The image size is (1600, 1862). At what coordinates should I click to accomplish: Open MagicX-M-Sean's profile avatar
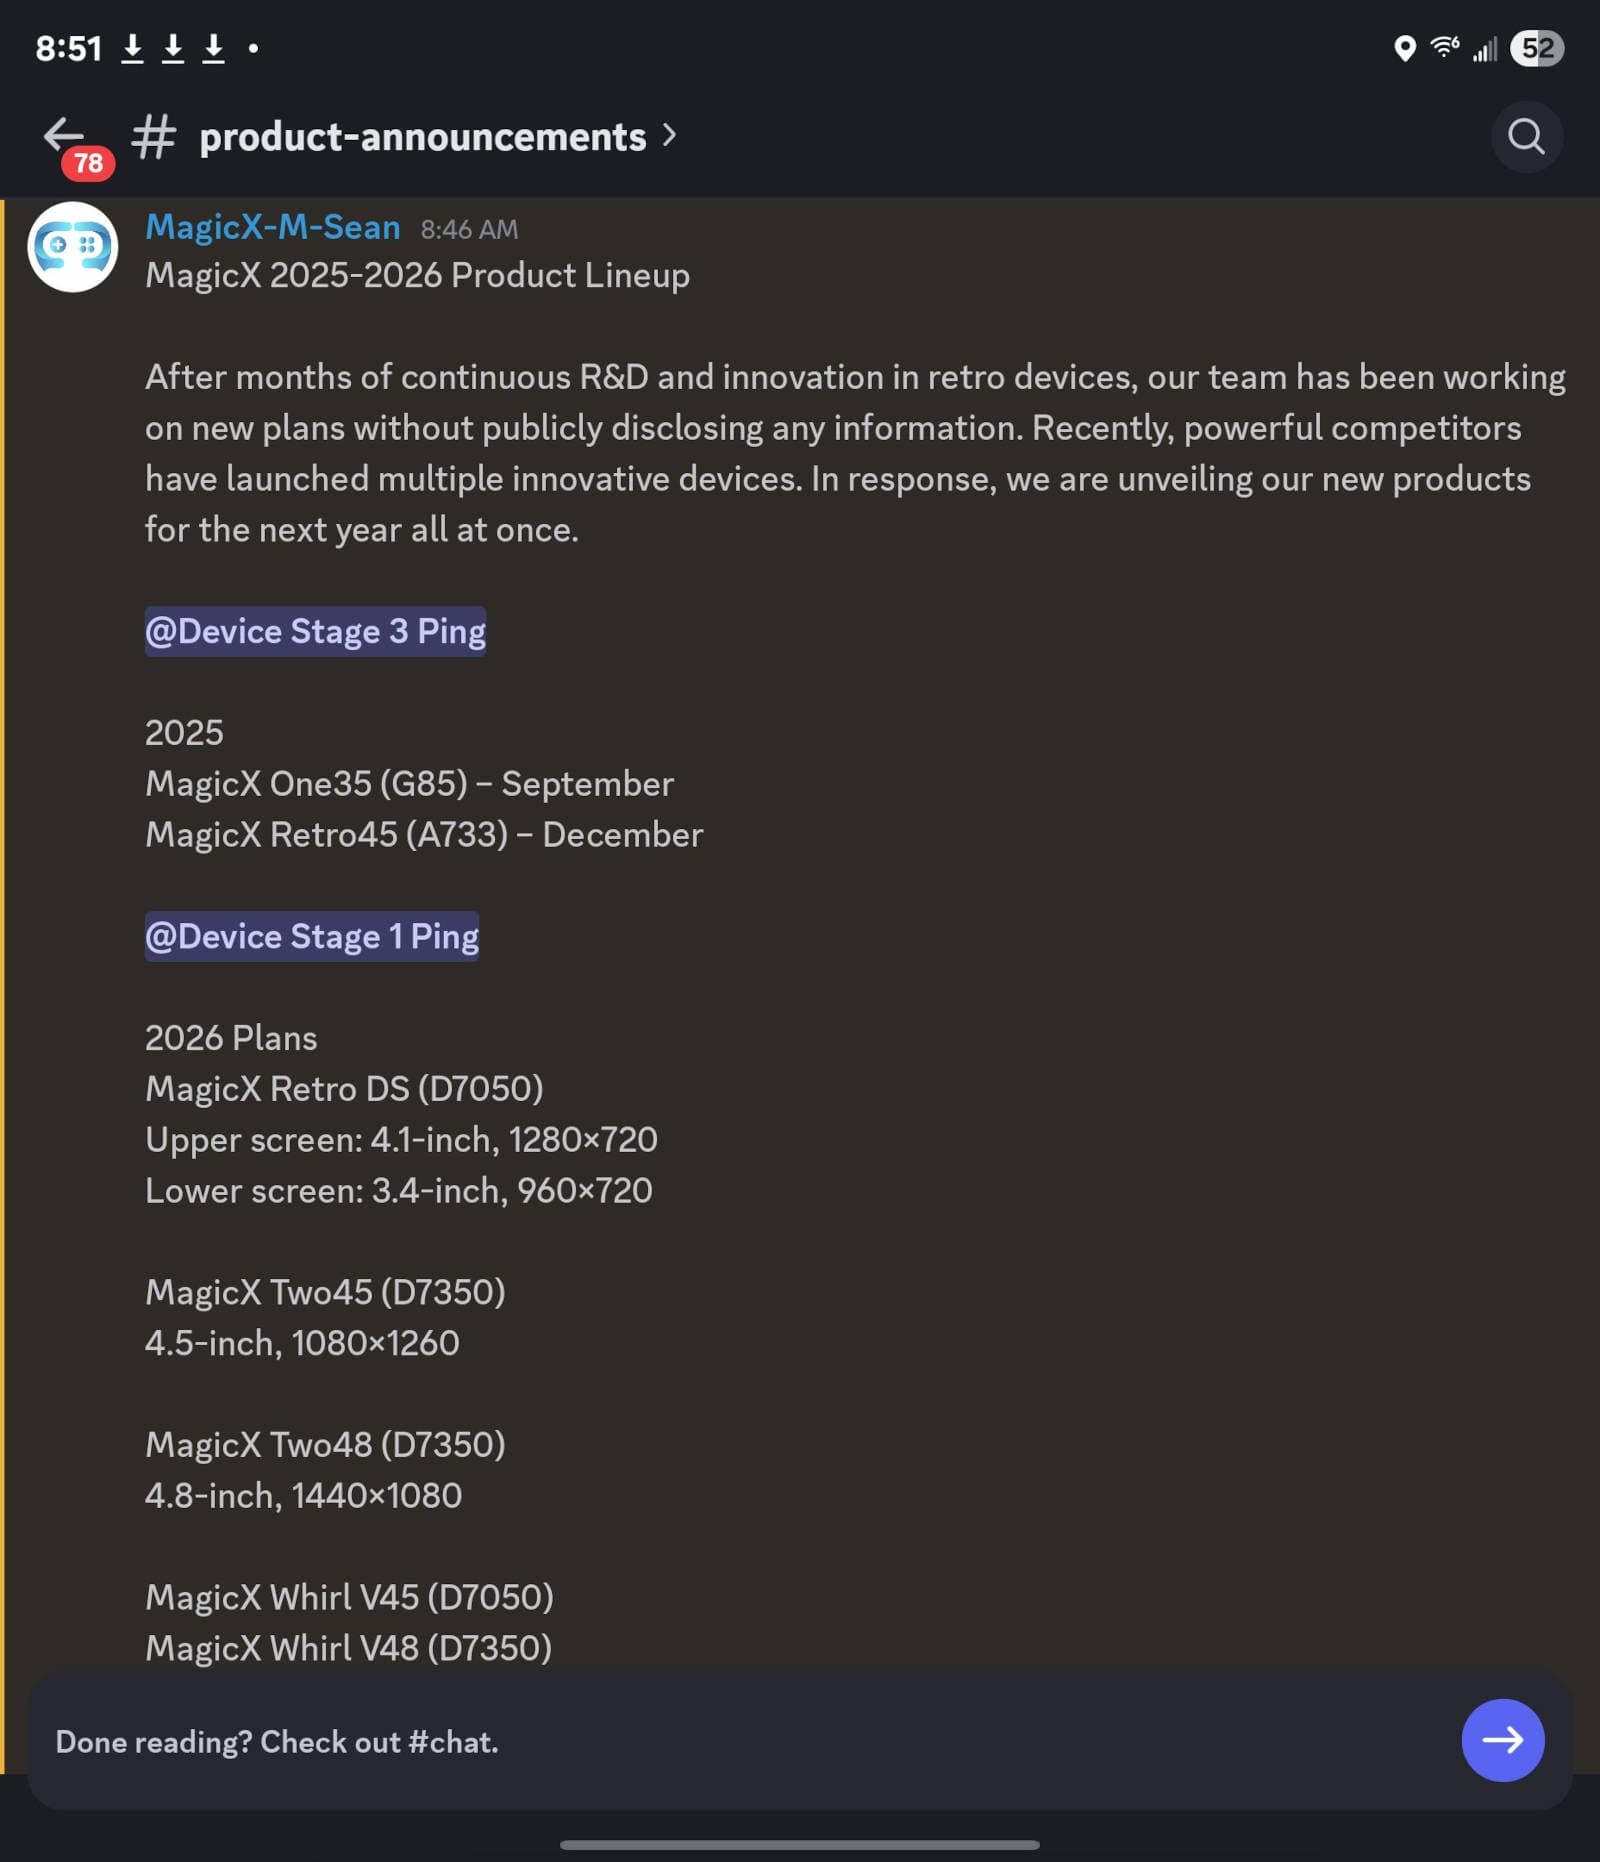click(73, 247)
